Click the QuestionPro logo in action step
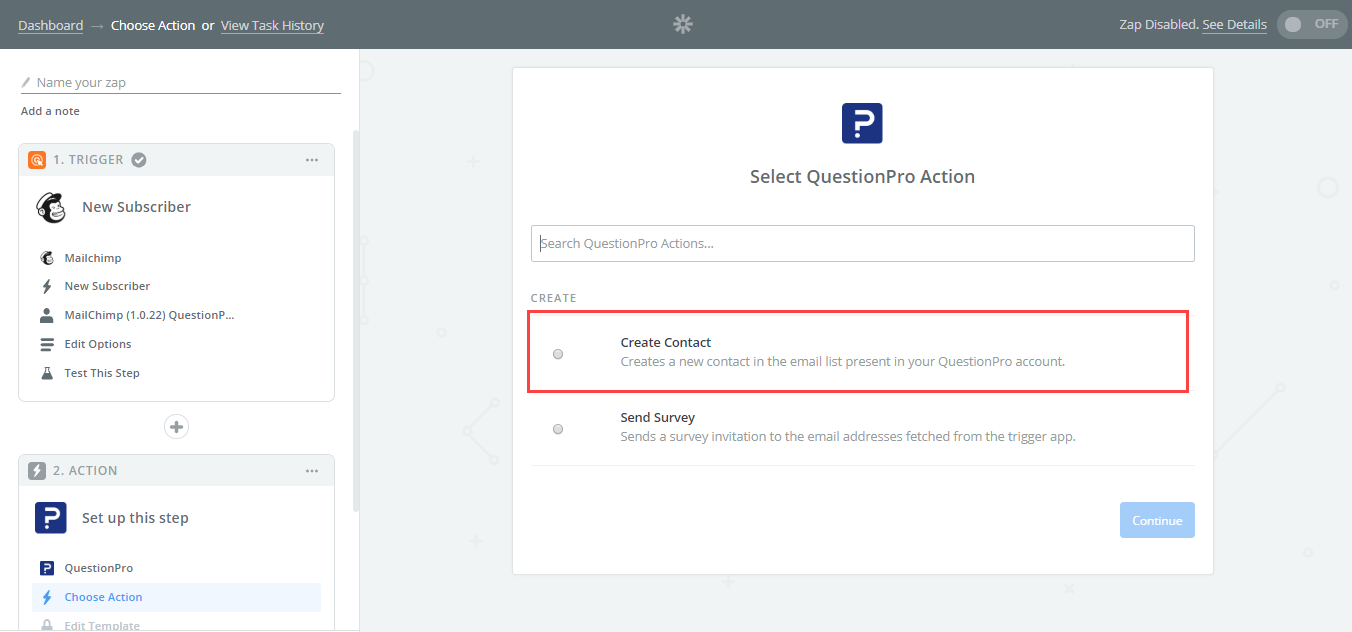The height and width of the screenshot is (632, 1352). click(51, 518)
